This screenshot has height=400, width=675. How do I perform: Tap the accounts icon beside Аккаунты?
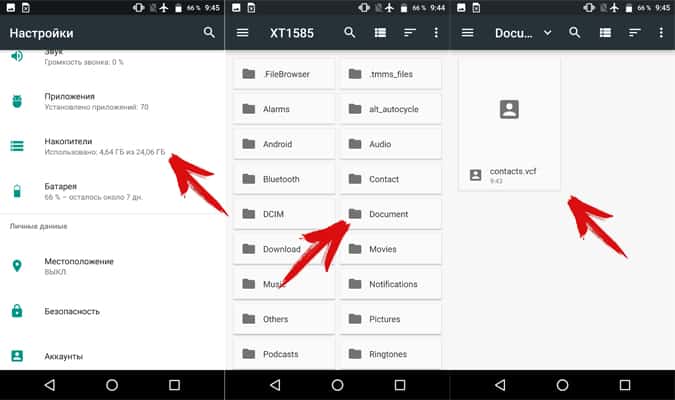tap(17, 356)
